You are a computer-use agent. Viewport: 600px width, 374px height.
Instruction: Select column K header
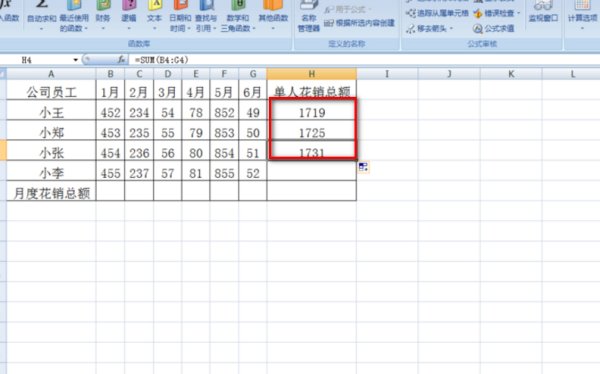(x=511, y=74)
